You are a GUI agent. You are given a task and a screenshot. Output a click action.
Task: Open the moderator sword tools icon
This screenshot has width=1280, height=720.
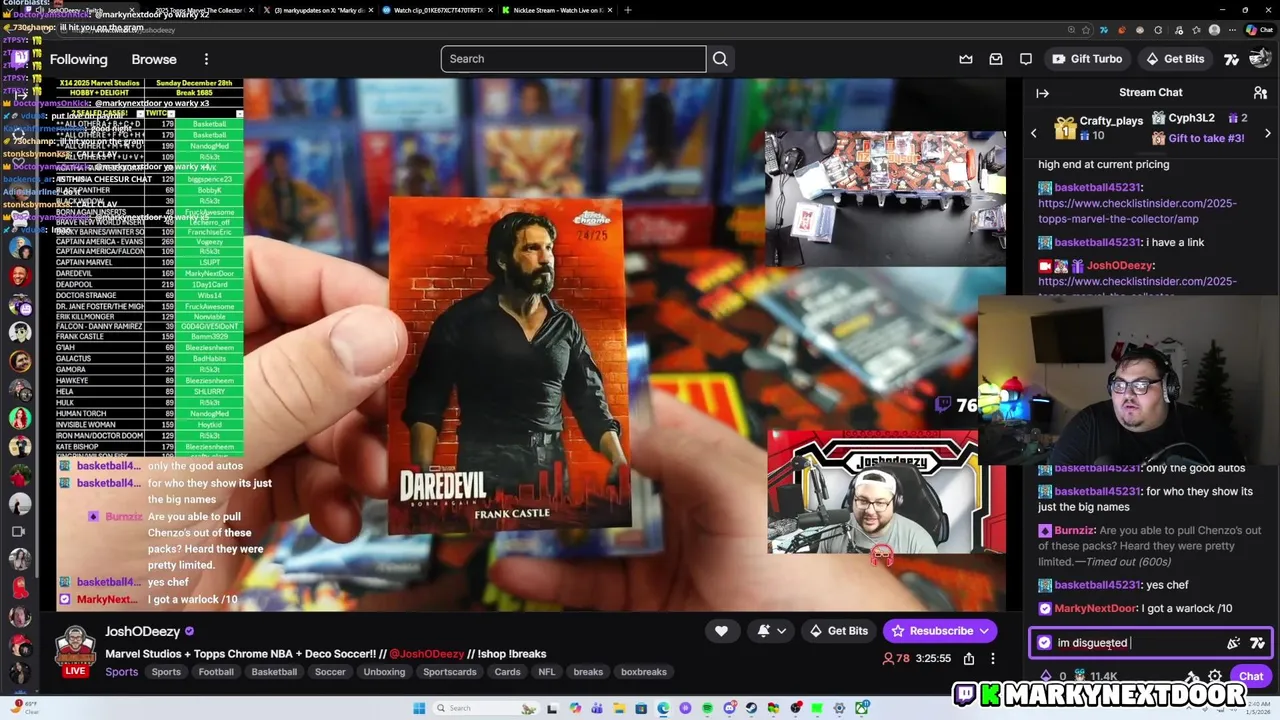(1192, 677)
